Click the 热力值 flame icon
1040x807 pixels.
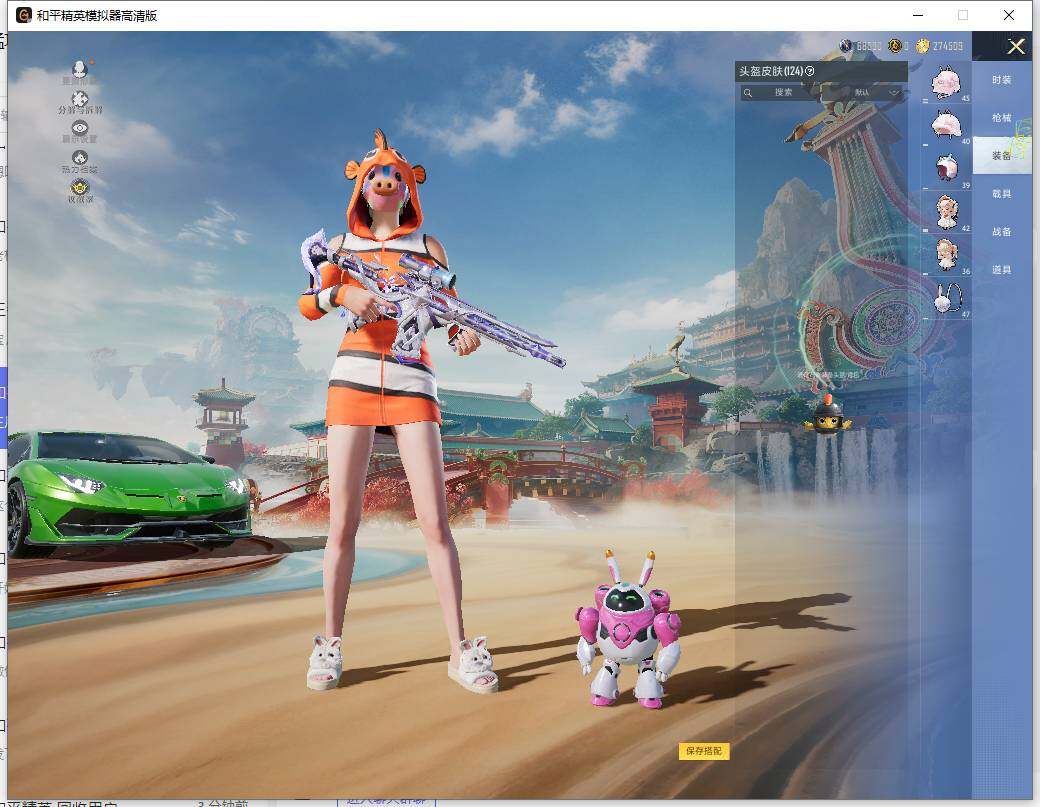[x=80, y=158]
